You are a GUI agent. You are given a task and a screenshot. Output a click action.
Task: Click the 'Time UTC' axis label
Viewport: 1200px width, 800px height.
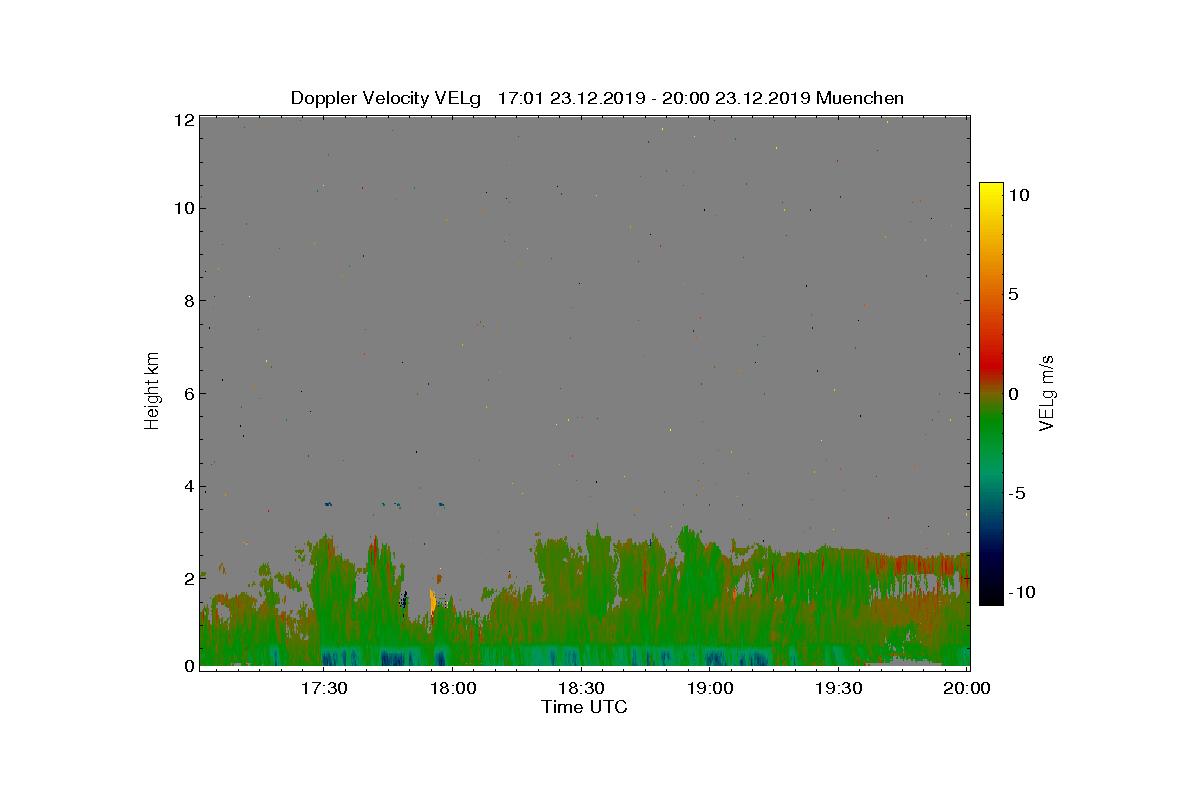pos(584,707)
